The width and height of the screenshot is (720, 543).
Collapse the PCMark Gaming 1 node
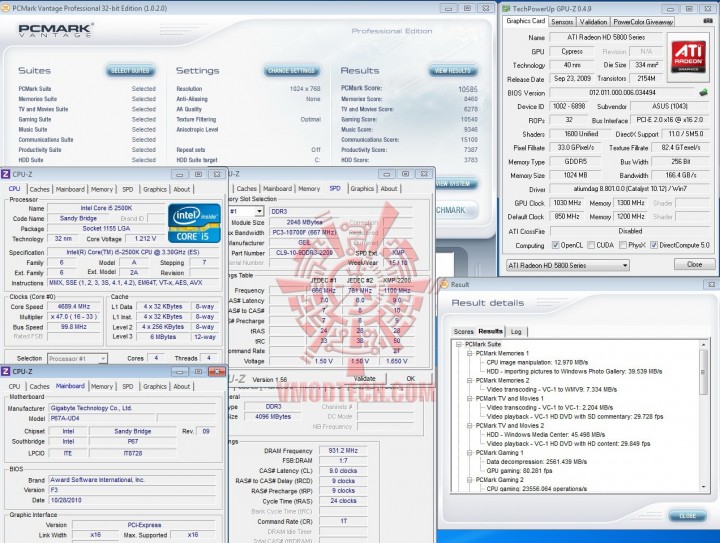469,453
